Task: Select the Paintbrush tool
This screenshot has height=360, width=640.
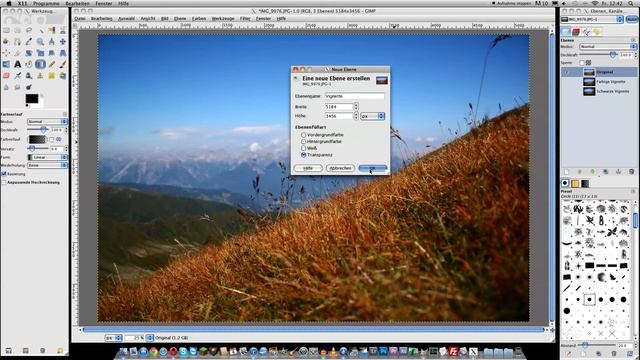Action: coord(62,64)
